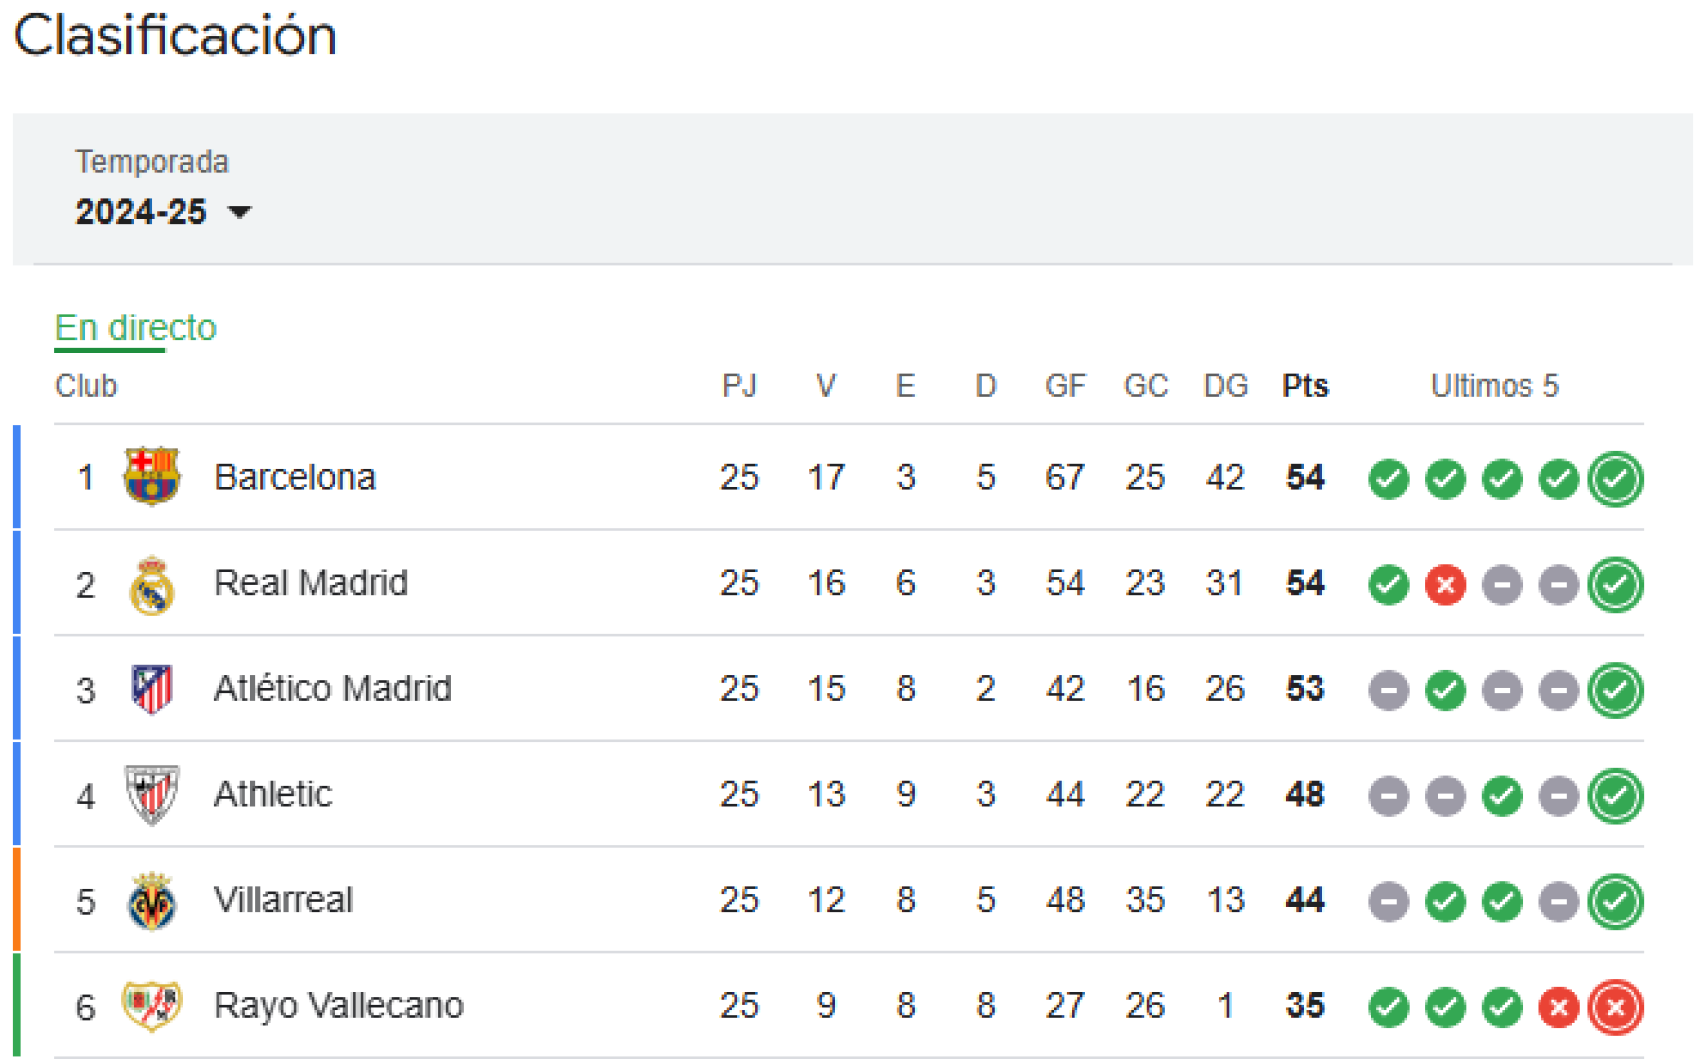Click Villarreal's orange position indicator bar
Screen dimensions: 1706x1059
click(17, 901)
